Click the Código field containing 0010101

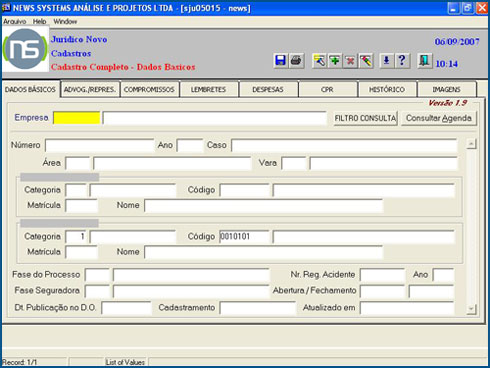click(x=244, y=237)
